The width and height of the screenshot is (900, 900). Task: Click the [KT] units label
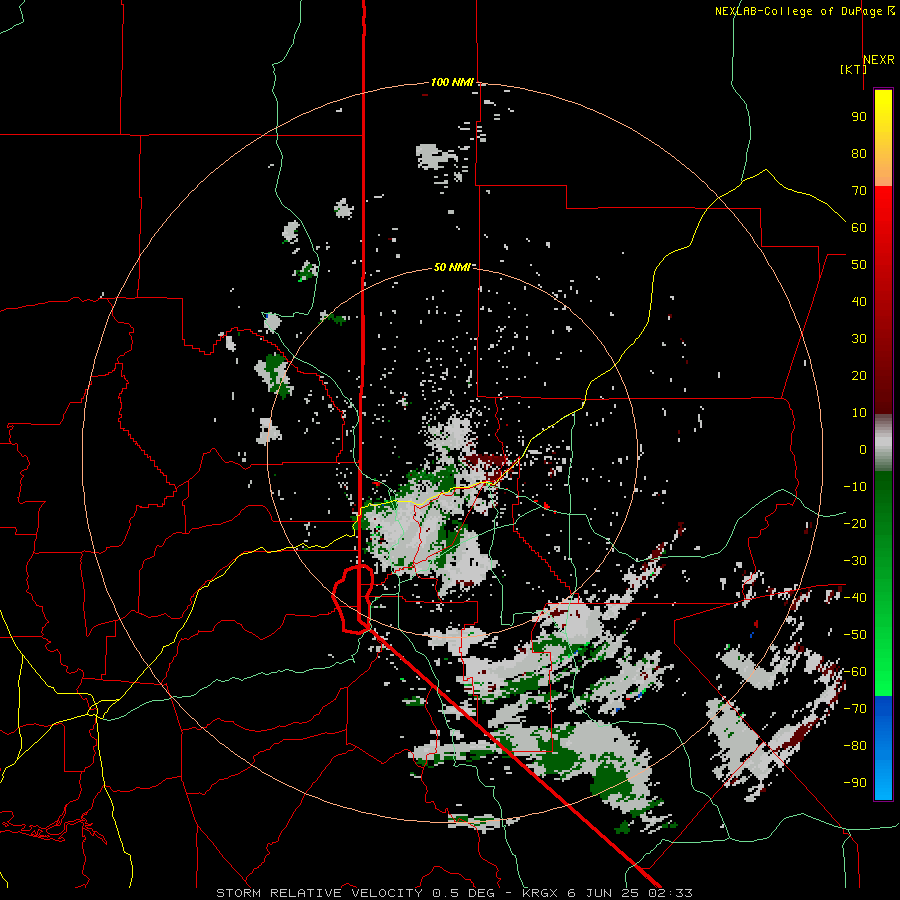pos(853,69)
